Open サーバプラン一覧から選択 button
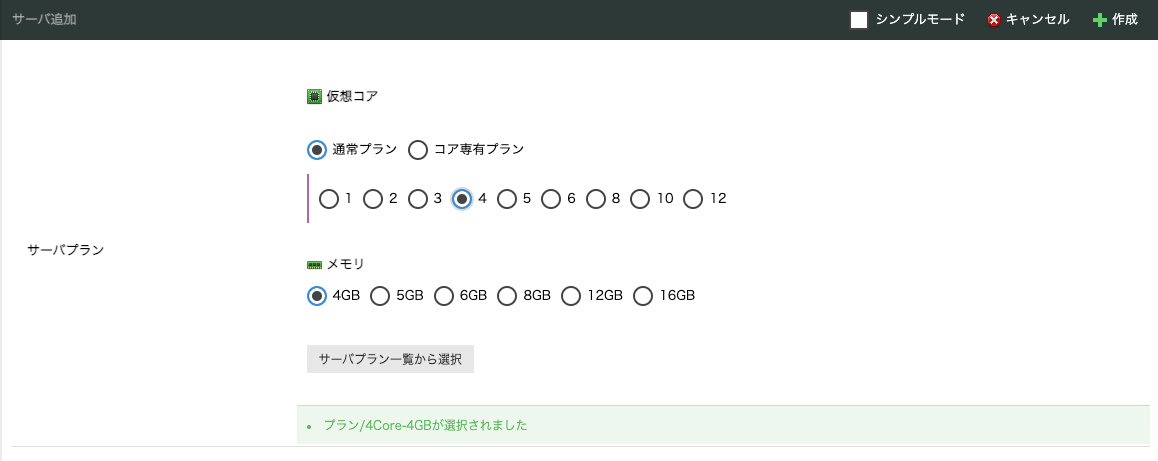 click(390, 359)
